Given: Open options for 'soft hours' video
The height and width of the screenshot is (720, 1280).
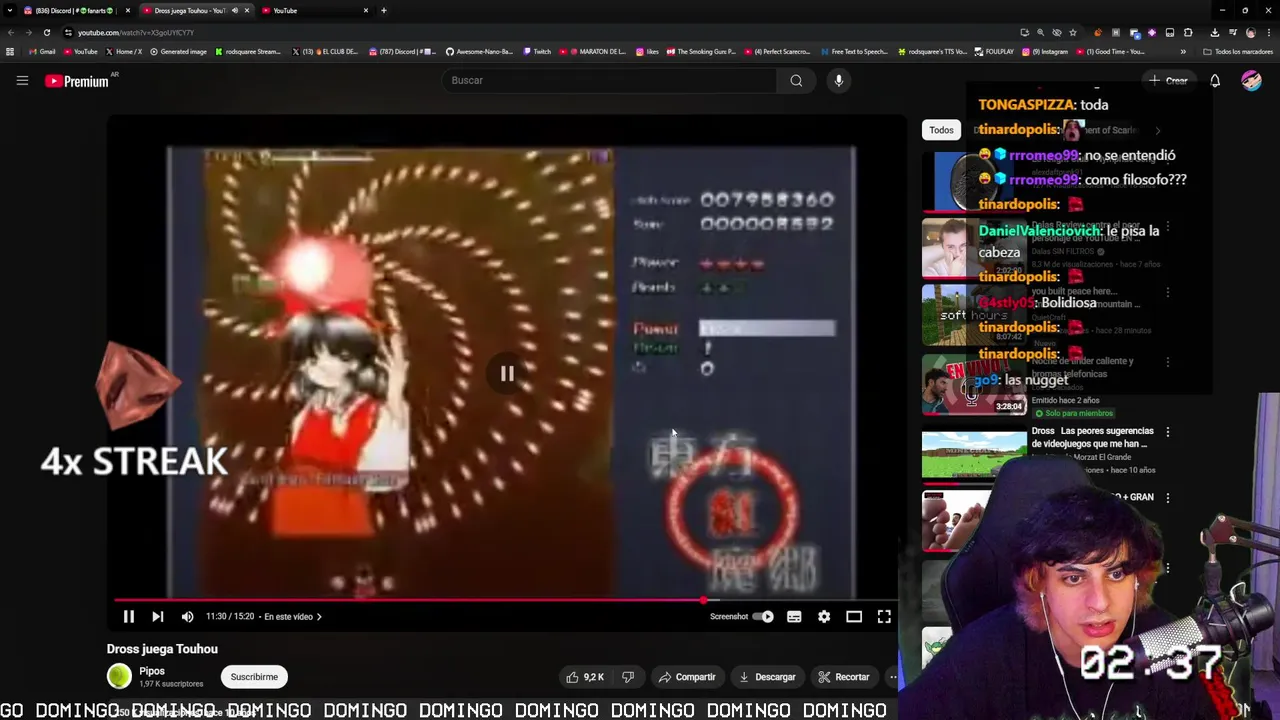Looking at the screenshot, I should pos(1168,293).
